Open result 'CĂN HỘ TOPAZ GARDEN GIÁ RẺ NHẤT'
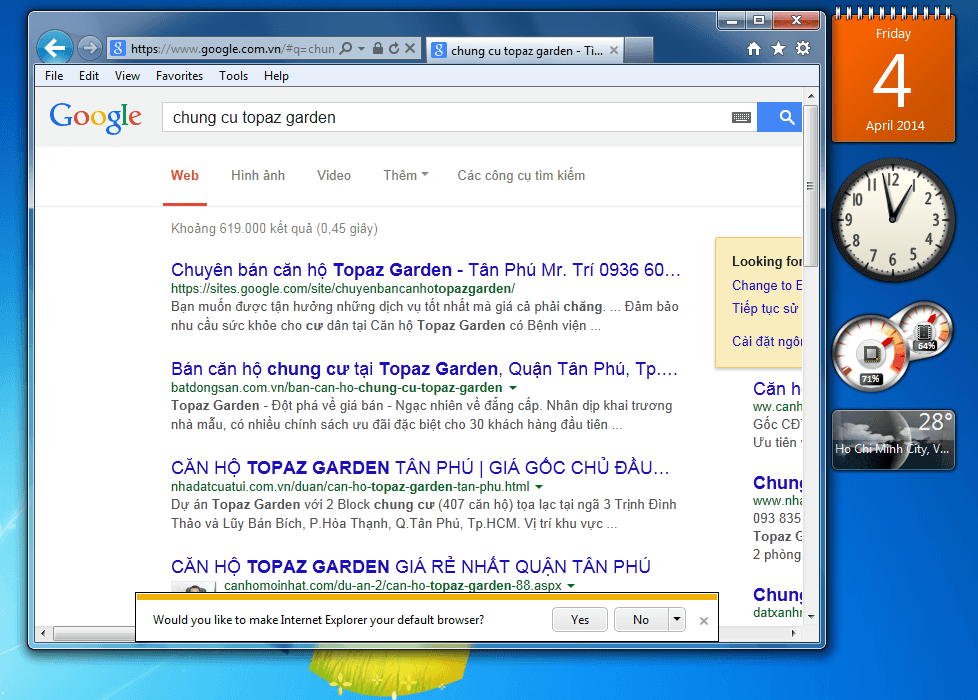Screen dimensions: 978x700 point(411,566)
